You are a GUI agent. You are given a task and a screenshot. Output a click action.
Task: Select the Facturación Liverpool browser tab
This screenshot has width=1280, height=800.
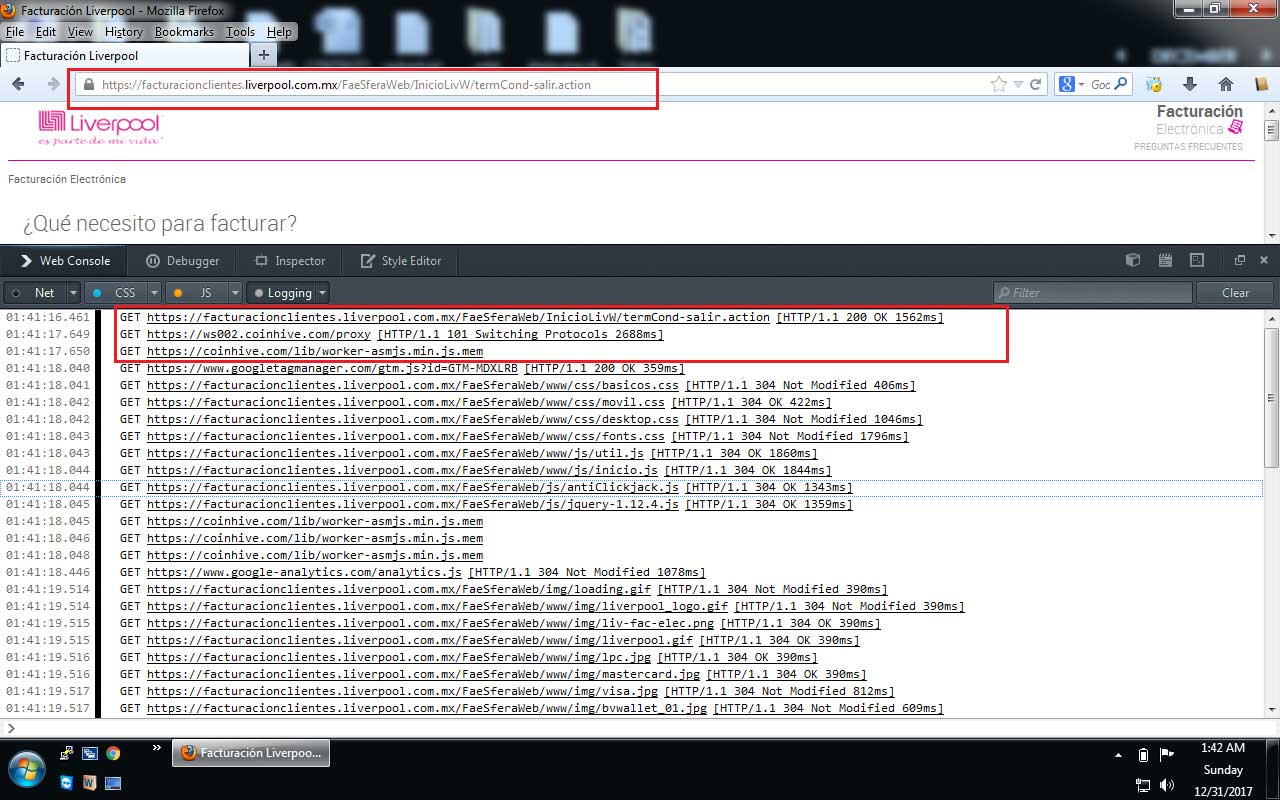123,55
